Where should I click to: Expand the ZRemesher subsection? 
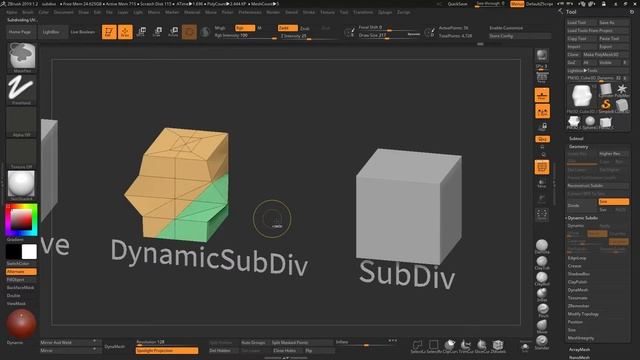578,306
